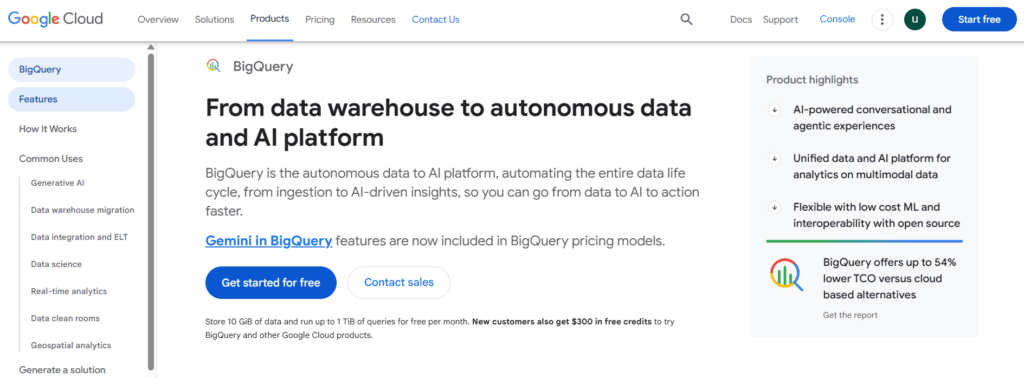Image resolution: width=1024 pixels, height=378 pixels.
Task: Click the sidebar vertical scrollbar thumb
Action: 151,212
